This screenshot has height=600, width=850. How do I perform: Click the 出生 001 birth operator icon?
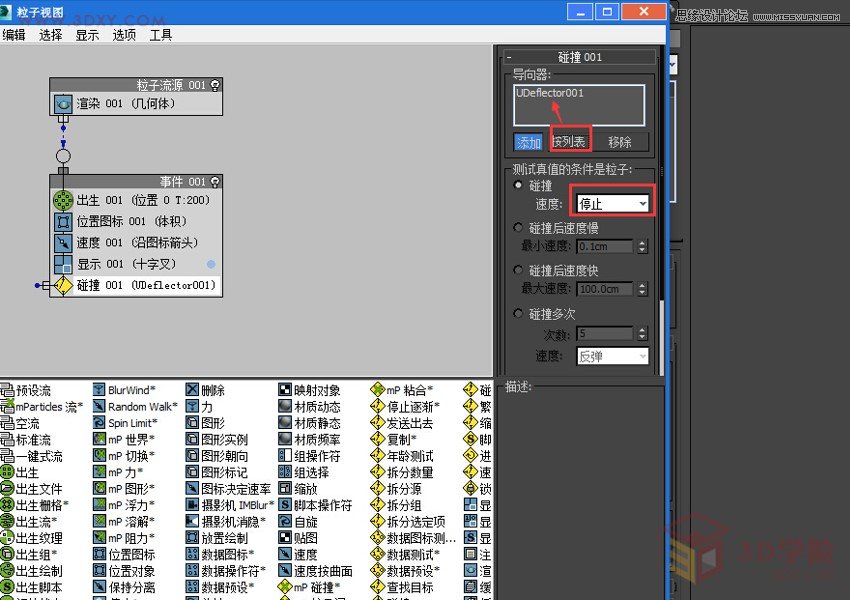coord(63,199)
